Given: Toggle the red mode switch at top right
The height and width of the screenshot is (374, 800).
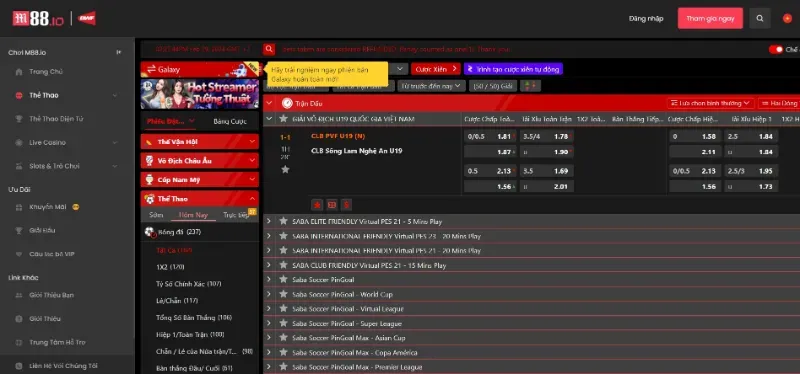Looking at the screenshot, I should tap(776, 49).
